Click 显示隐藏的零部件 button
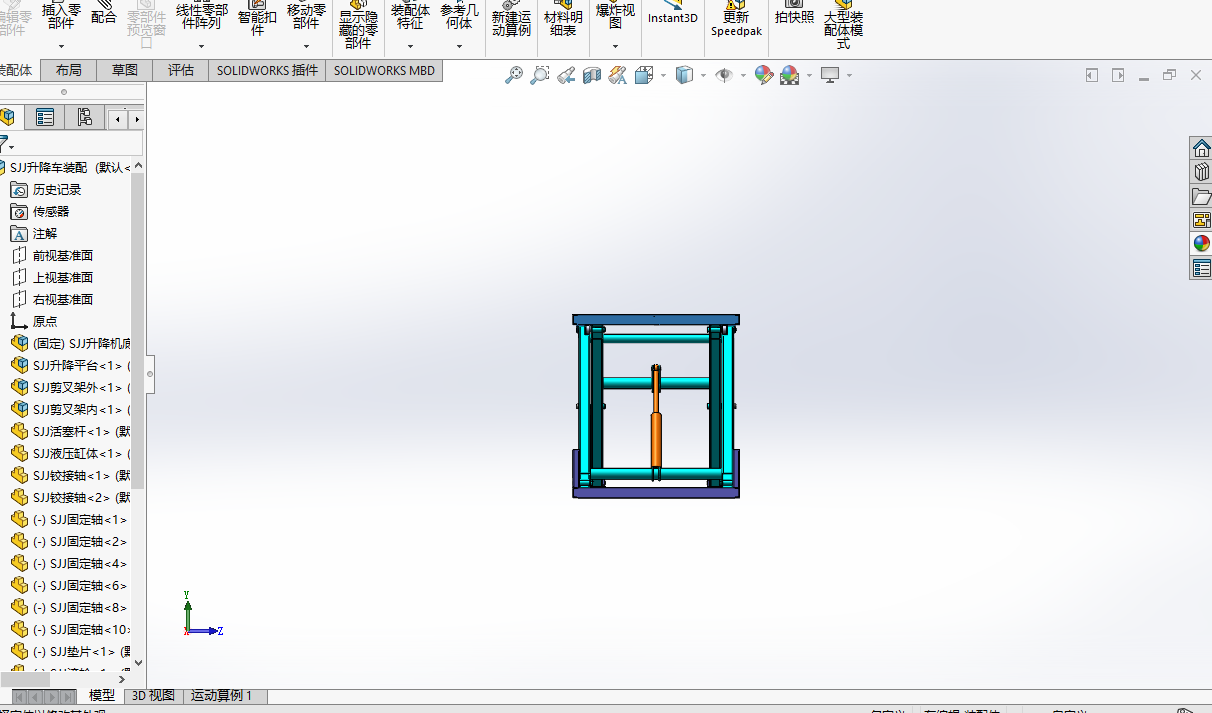Viewport: 1212px width, 713px height. coord(357,25)
